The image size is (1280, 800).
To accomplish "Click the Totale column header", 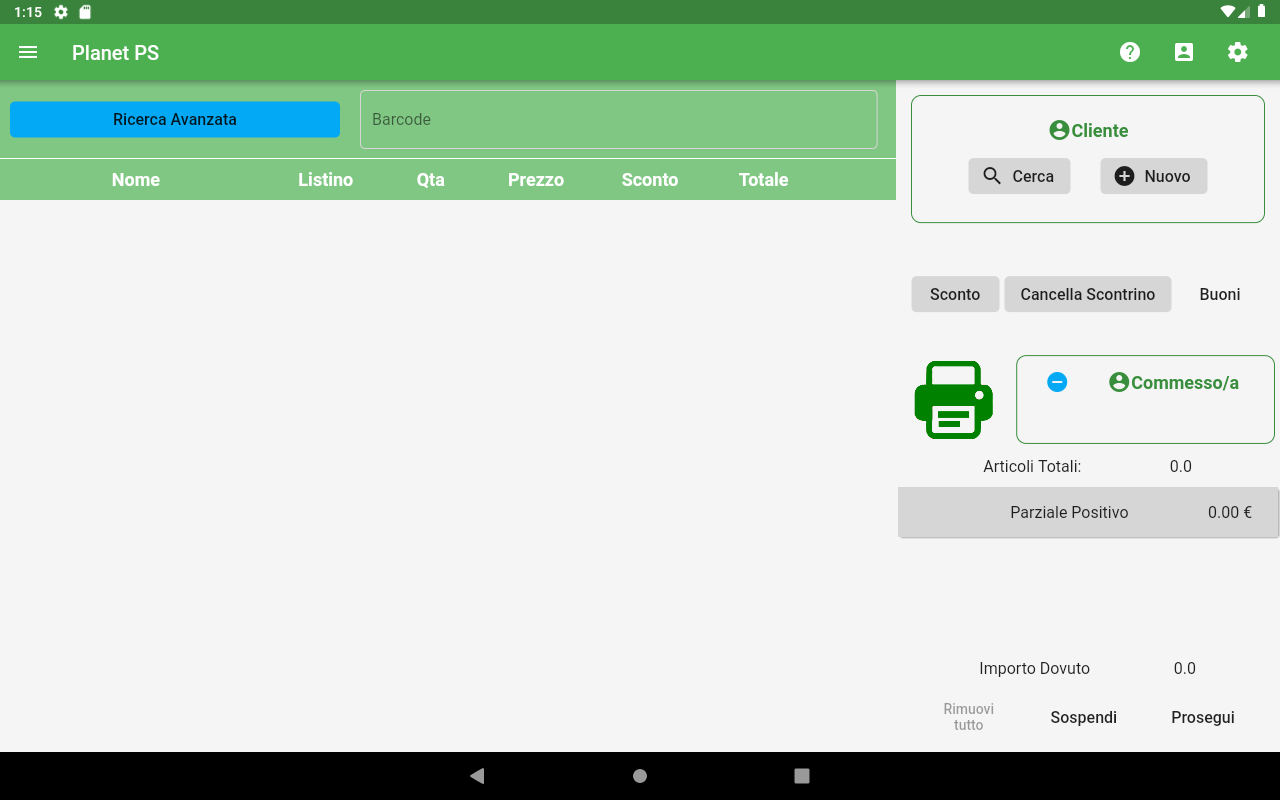I will 764,180.
